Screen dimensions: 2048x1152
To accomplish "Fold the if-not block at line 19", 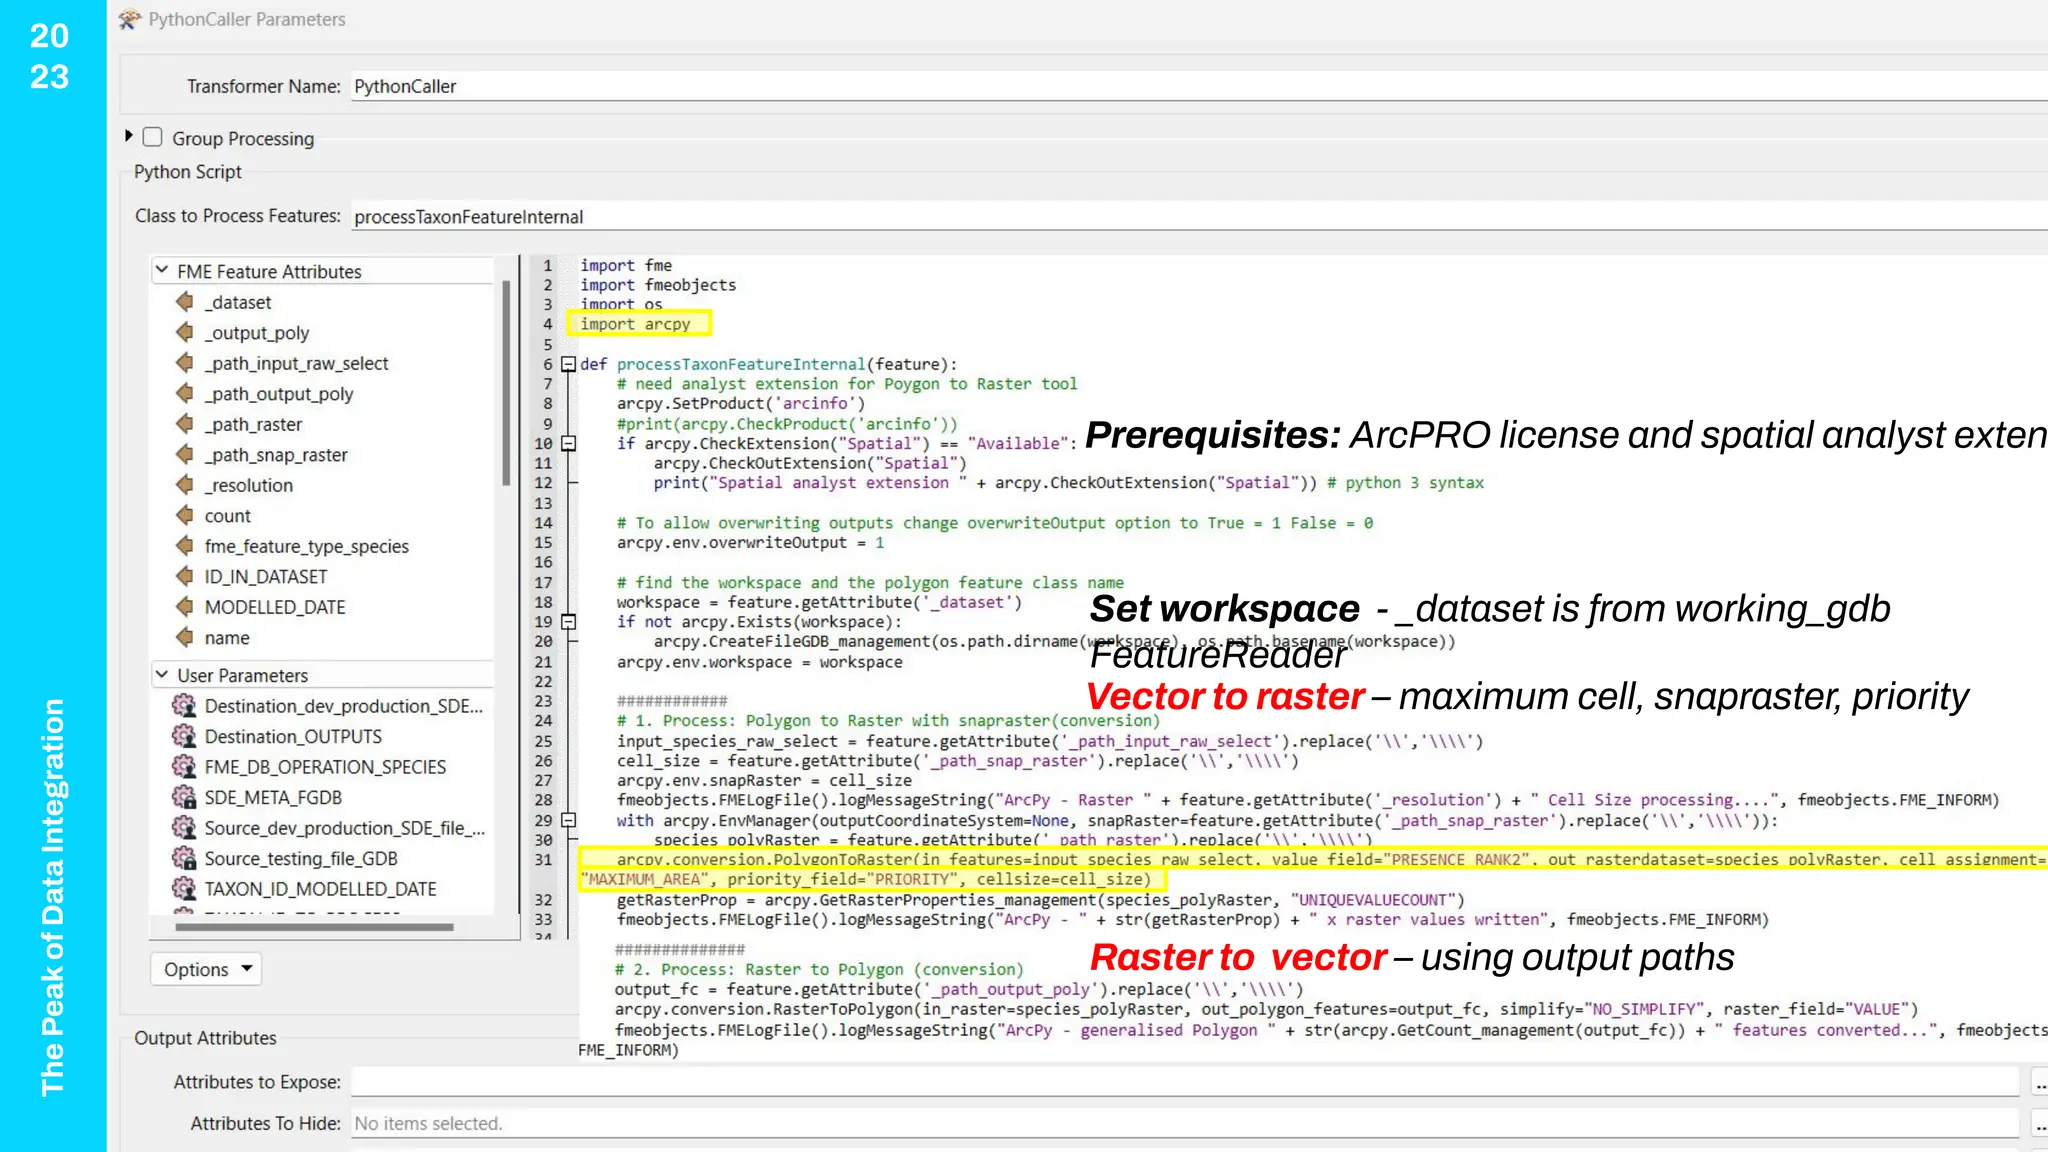I will 568,622.
